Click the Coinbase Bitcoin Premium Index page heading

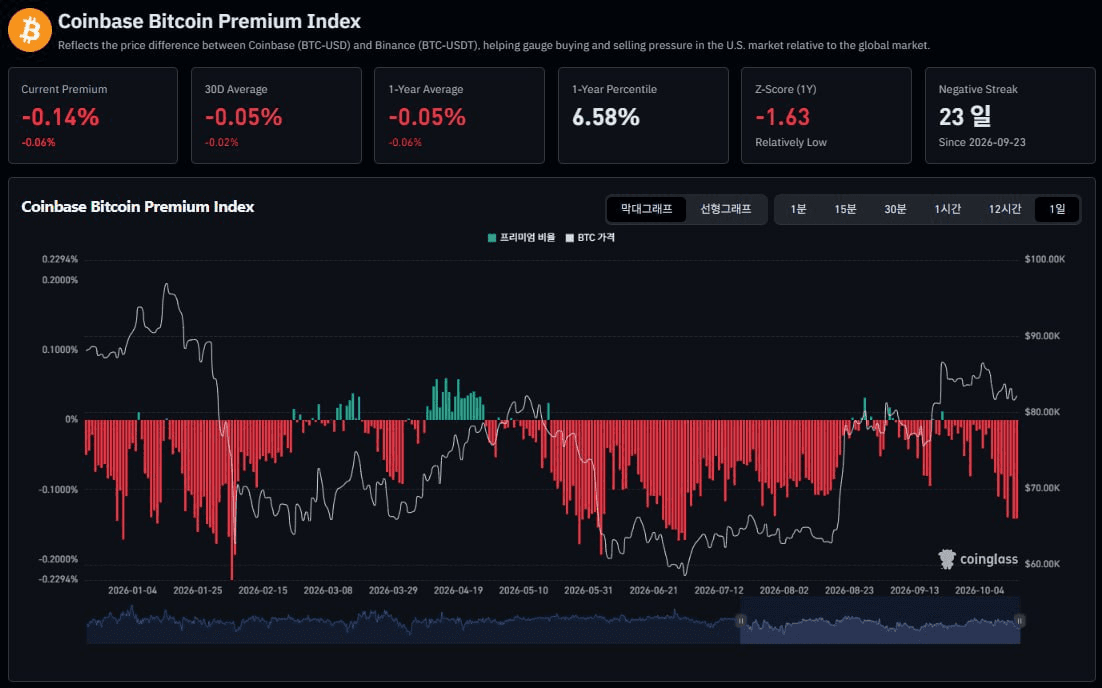click(x=209, y=22)
